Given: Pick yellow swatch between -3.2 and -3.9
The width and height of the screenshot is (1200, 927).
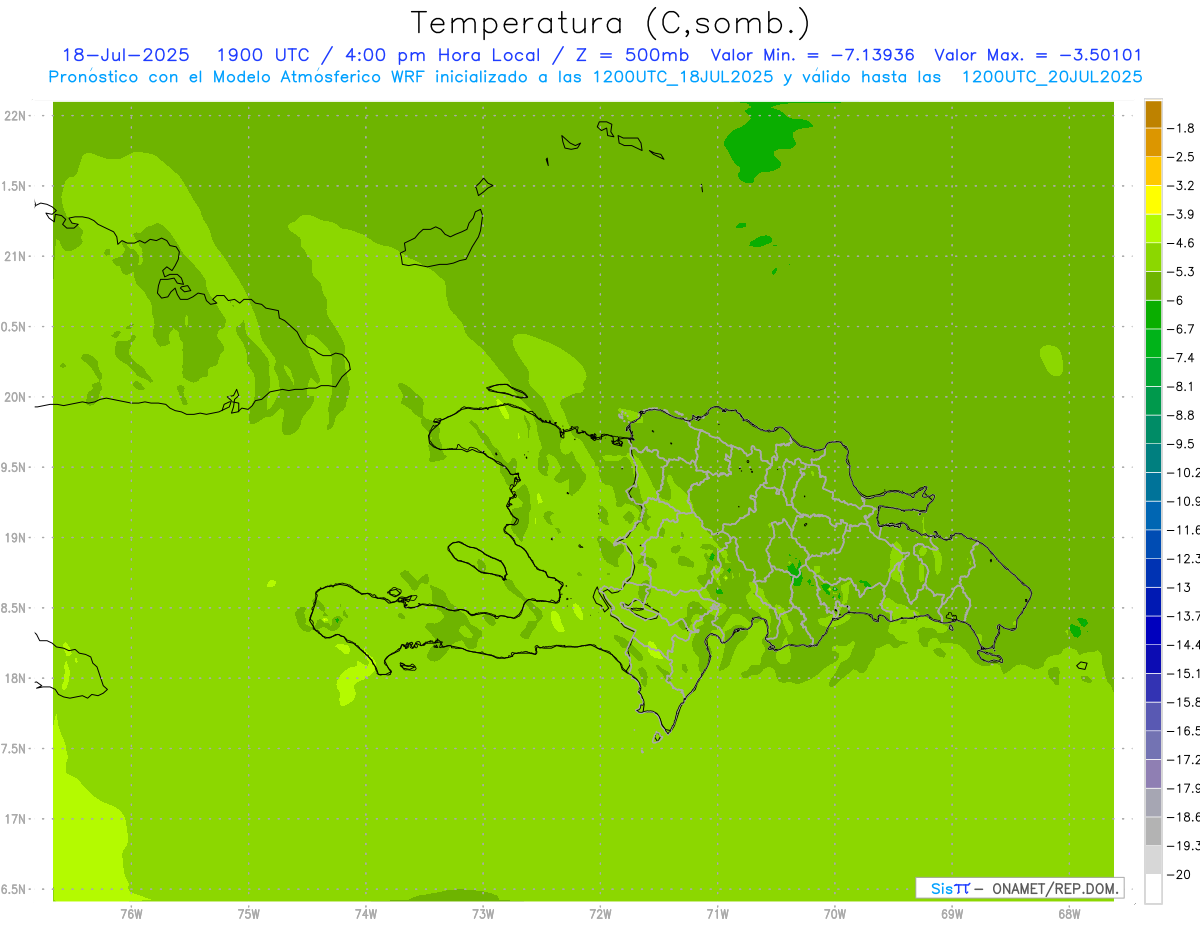Looking at the screenshot, I should coord(1153,200).
